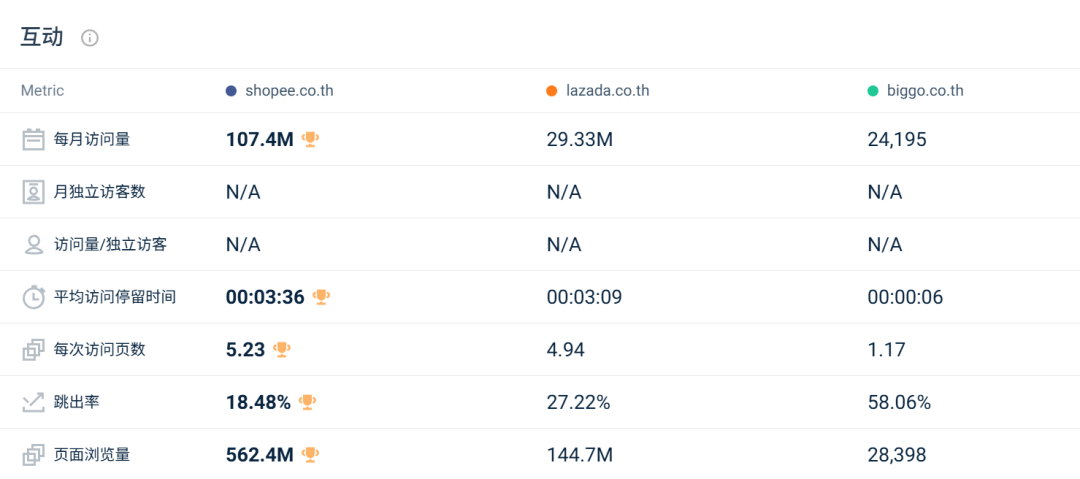Click the orange dot for lazada.co.th
Screen dimensions: 1080x479
coord(551,91)
